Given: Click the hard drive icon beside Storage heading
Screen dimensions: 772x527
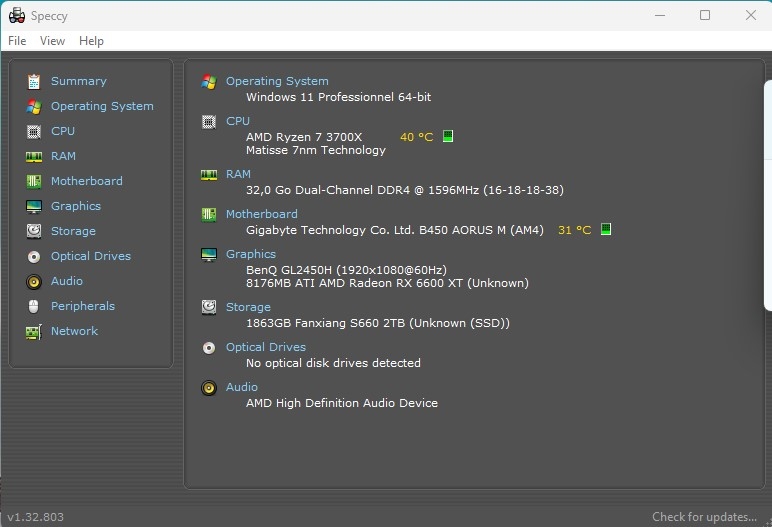Looking at the screenshot, I should coord(209,307).
